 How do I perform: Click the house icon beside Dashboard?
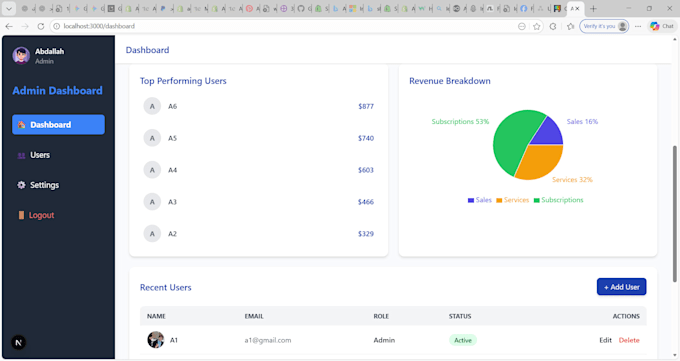(x=21, y=125)
